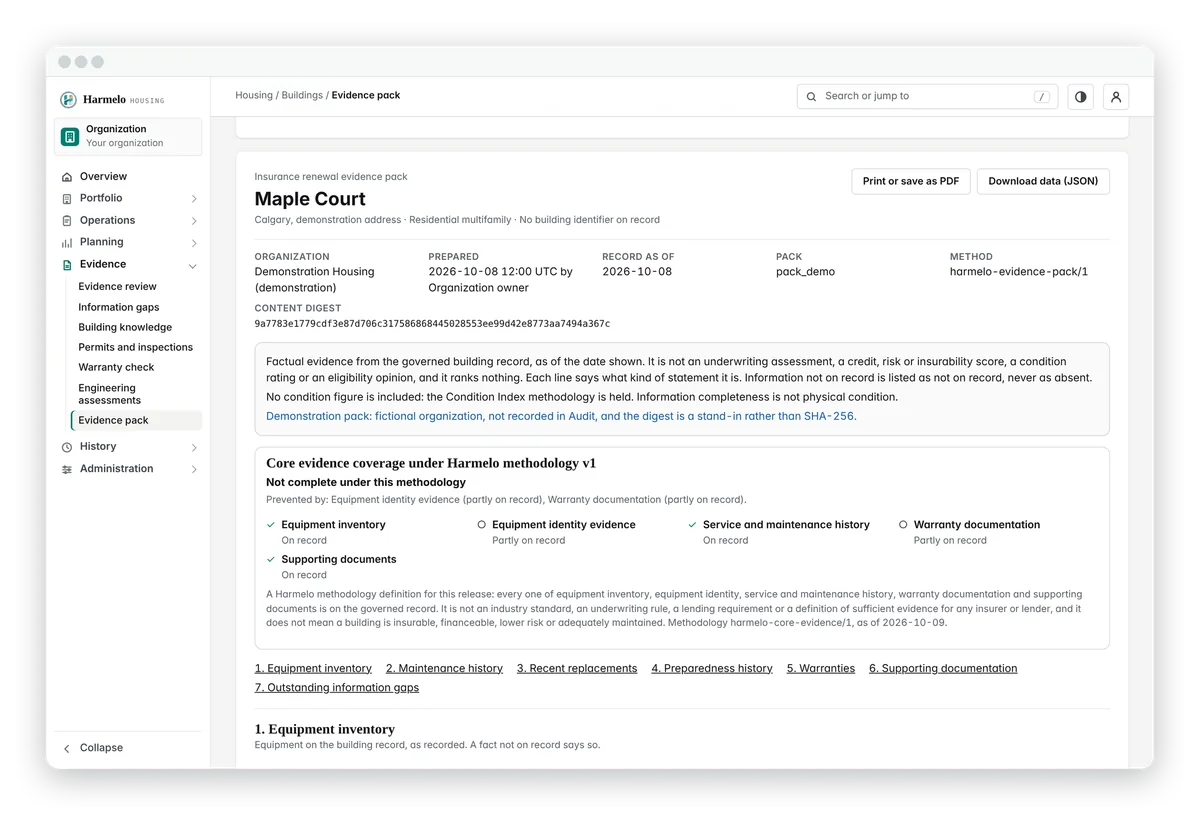Jump to 6. Supporting documentation section
The image size is (1200, 815).
[x=943, y=669]
